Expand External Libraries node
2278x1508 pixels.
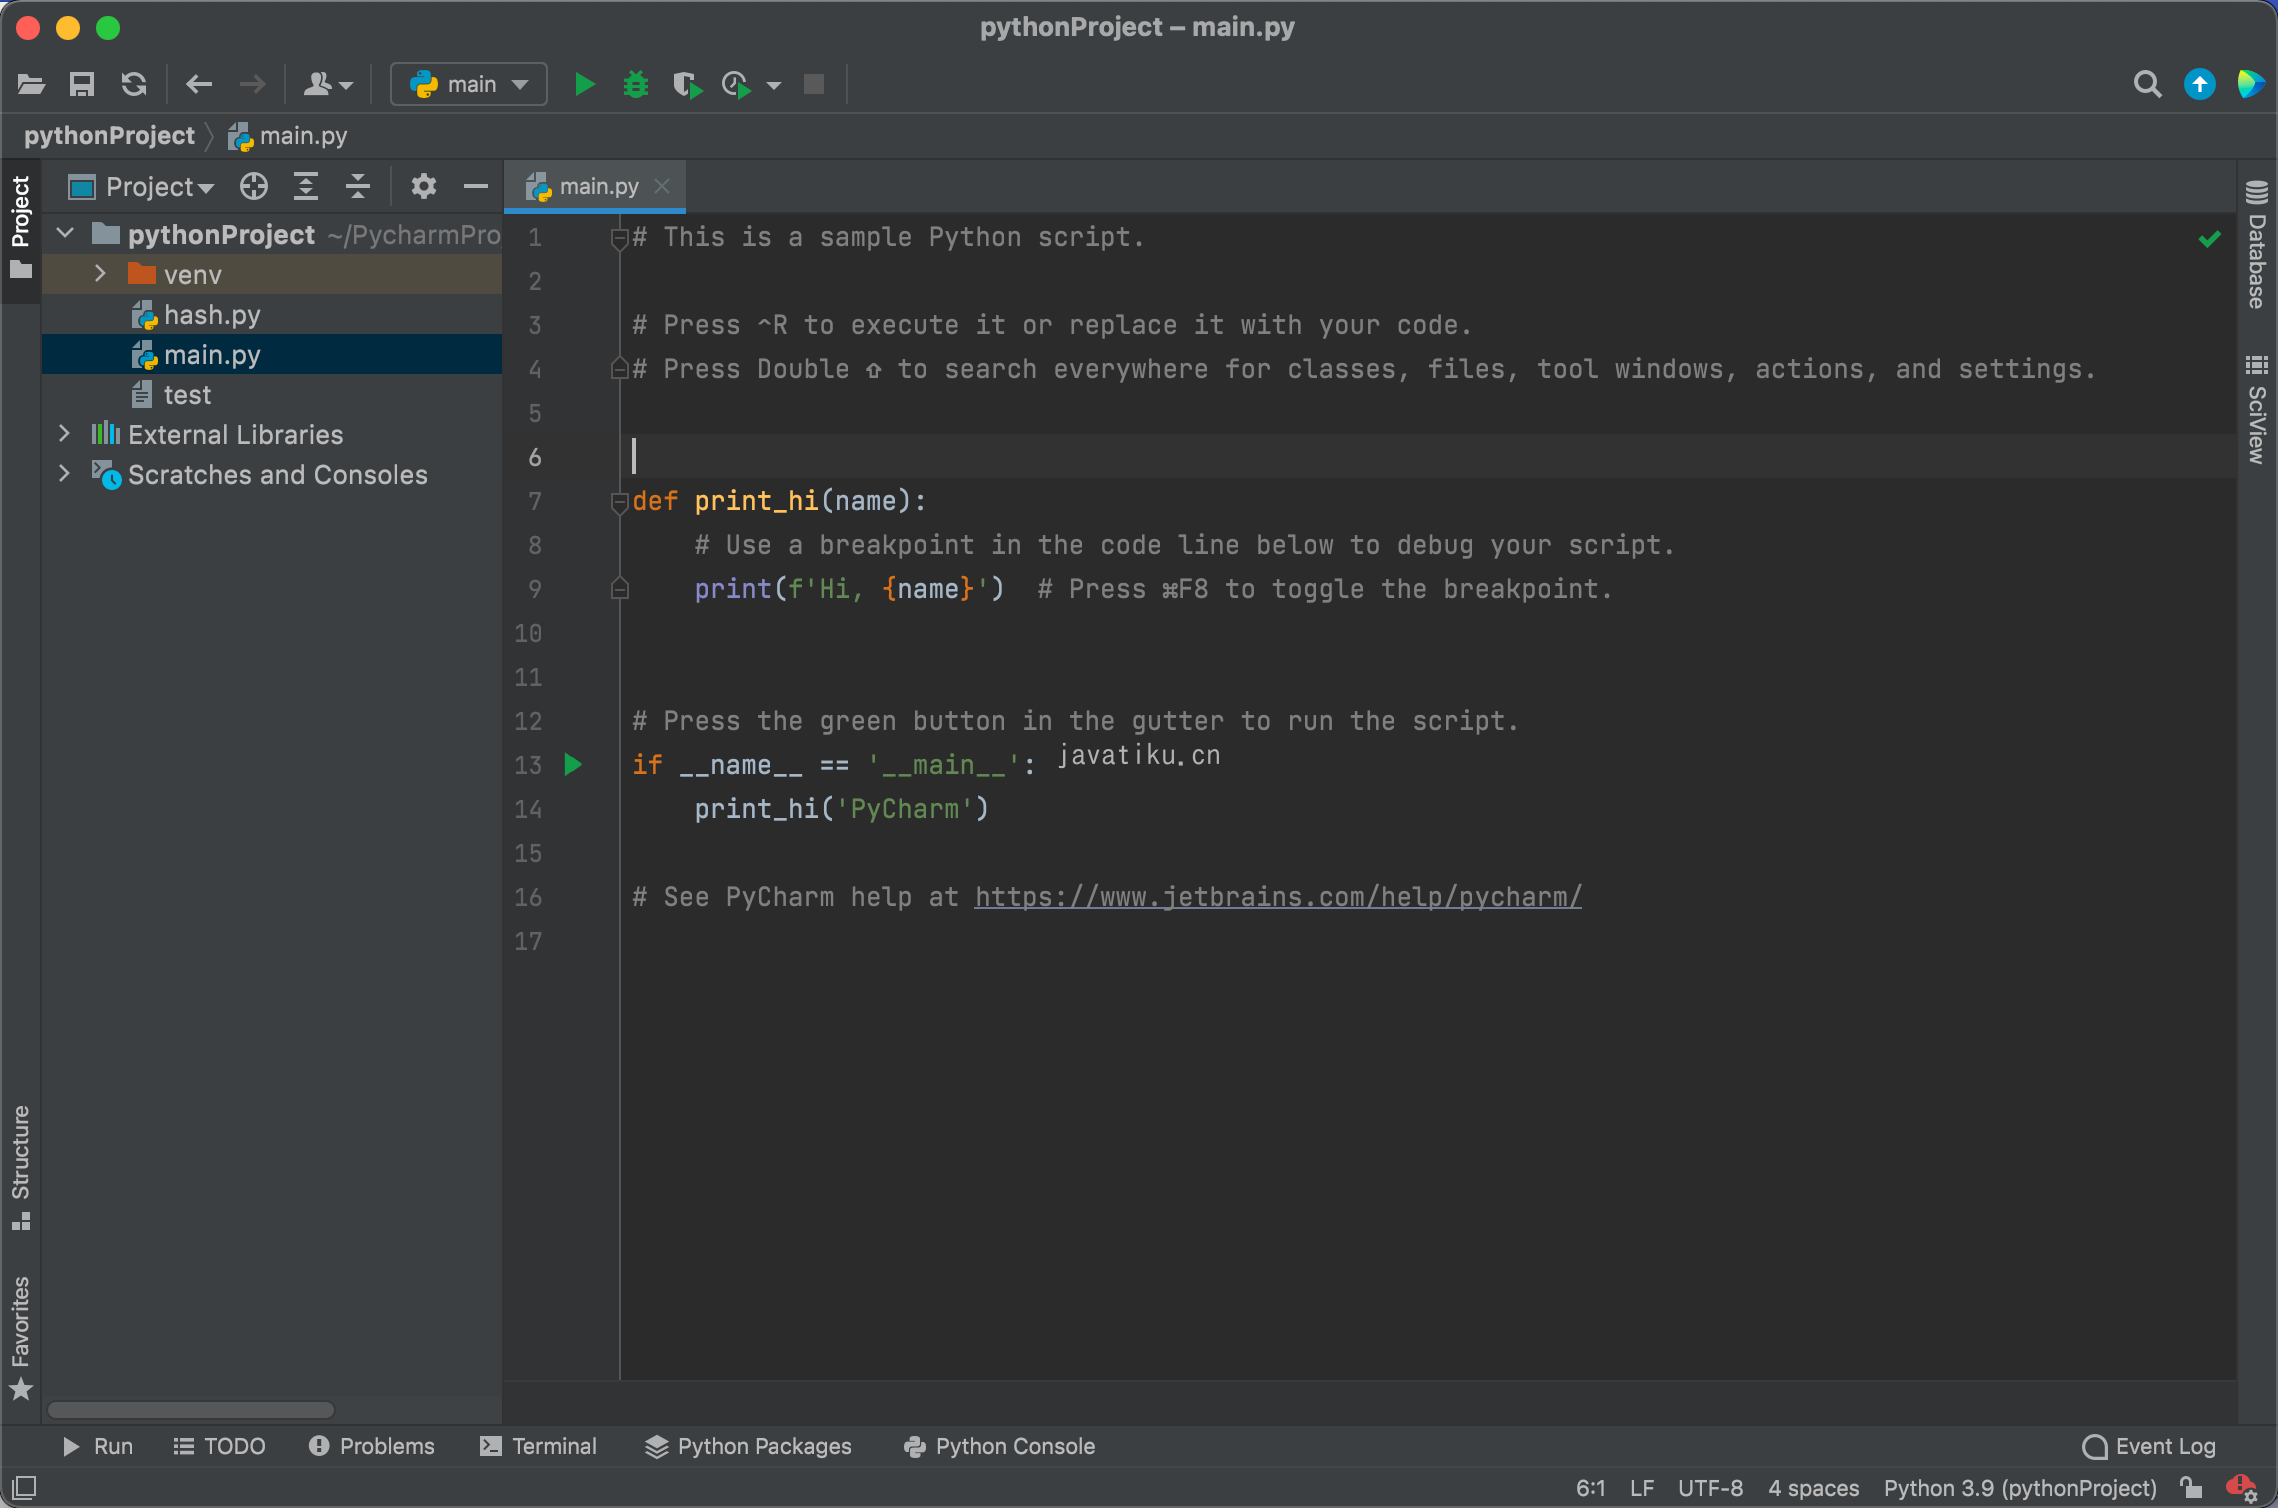[65, 434]
